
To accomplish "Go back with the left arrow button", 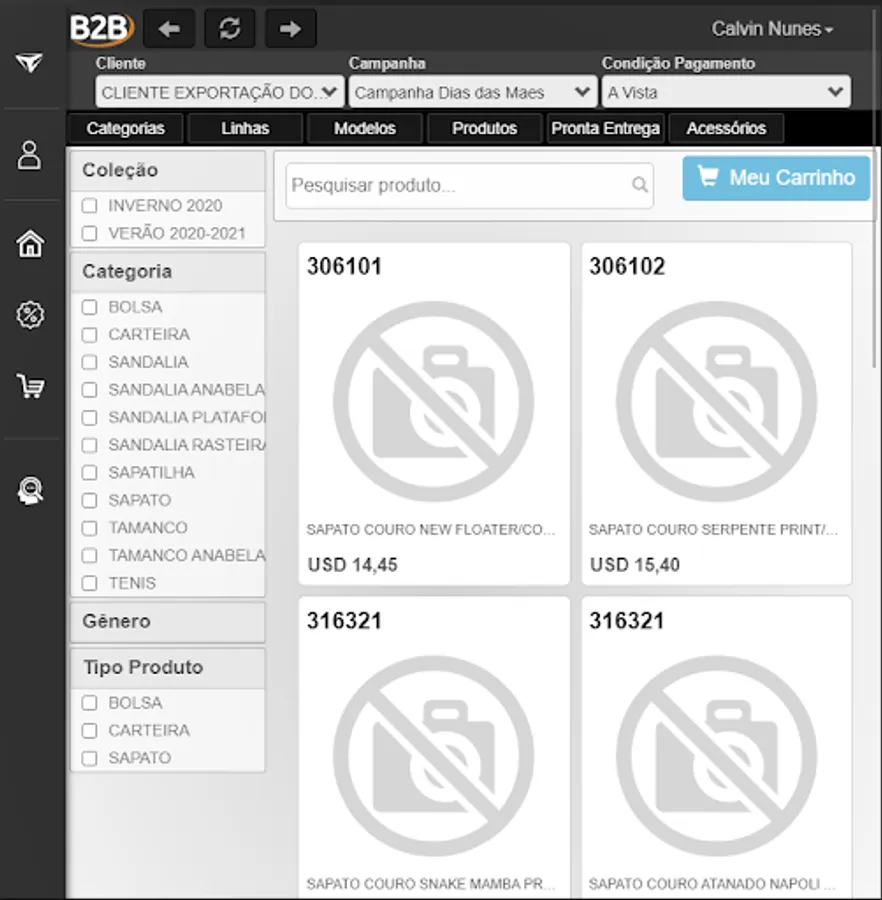I will coord(169,28).
